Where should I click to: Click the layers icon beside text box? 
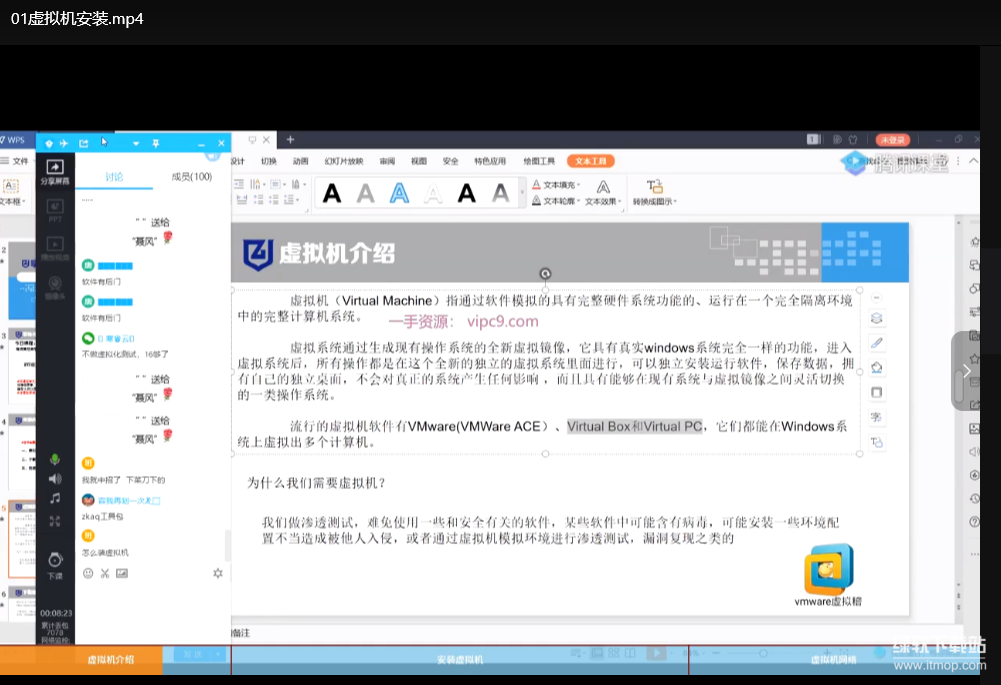(877, 318)
